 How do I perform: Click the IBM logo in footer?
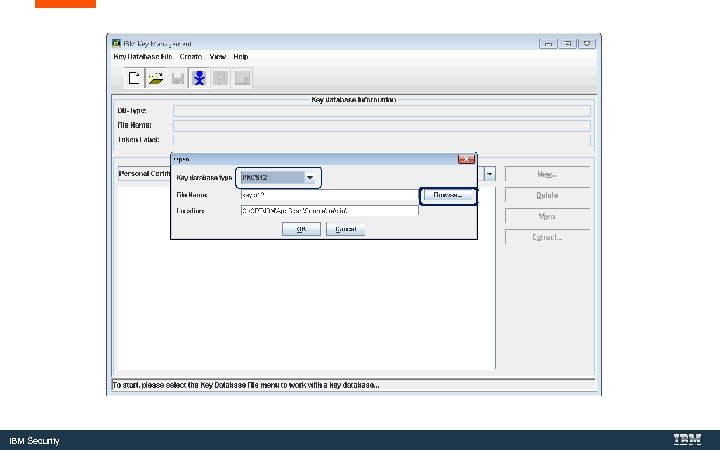(x=687, y=440)
